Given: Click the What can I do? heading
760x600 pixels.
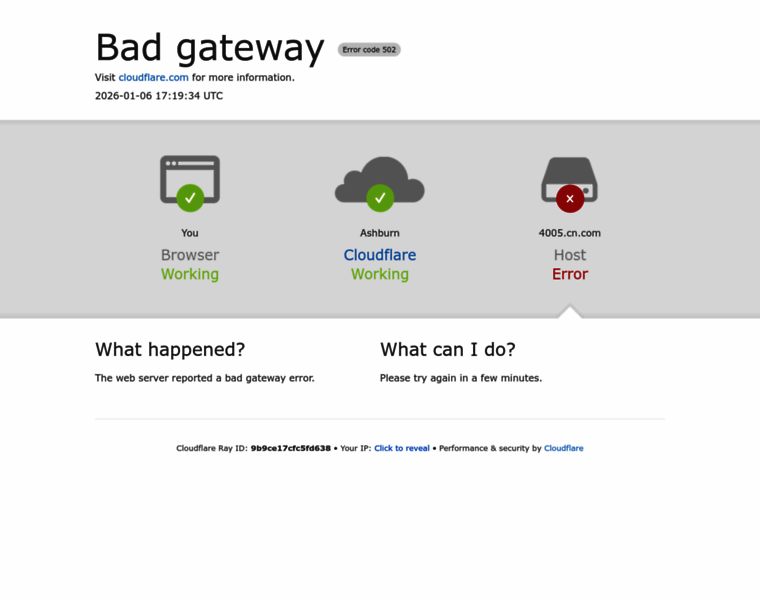Looking at the screenshot, I should pos(448,349).
